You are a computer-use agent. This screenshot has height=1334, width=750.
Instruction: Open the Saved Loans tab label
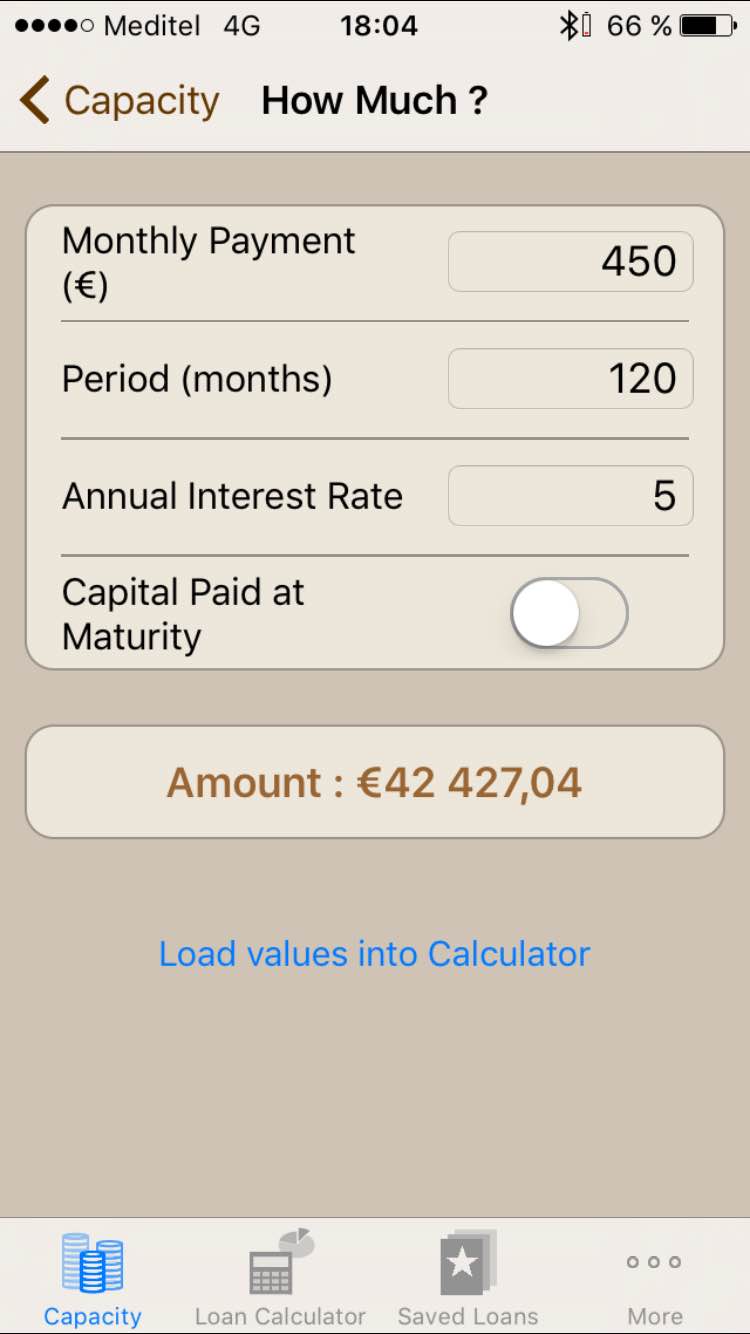(467, 1316)
